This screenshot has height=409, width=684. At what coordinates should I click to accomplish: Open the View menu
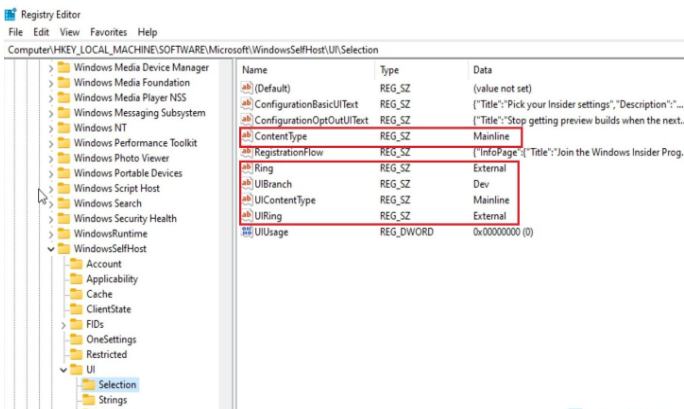point(69,32)
